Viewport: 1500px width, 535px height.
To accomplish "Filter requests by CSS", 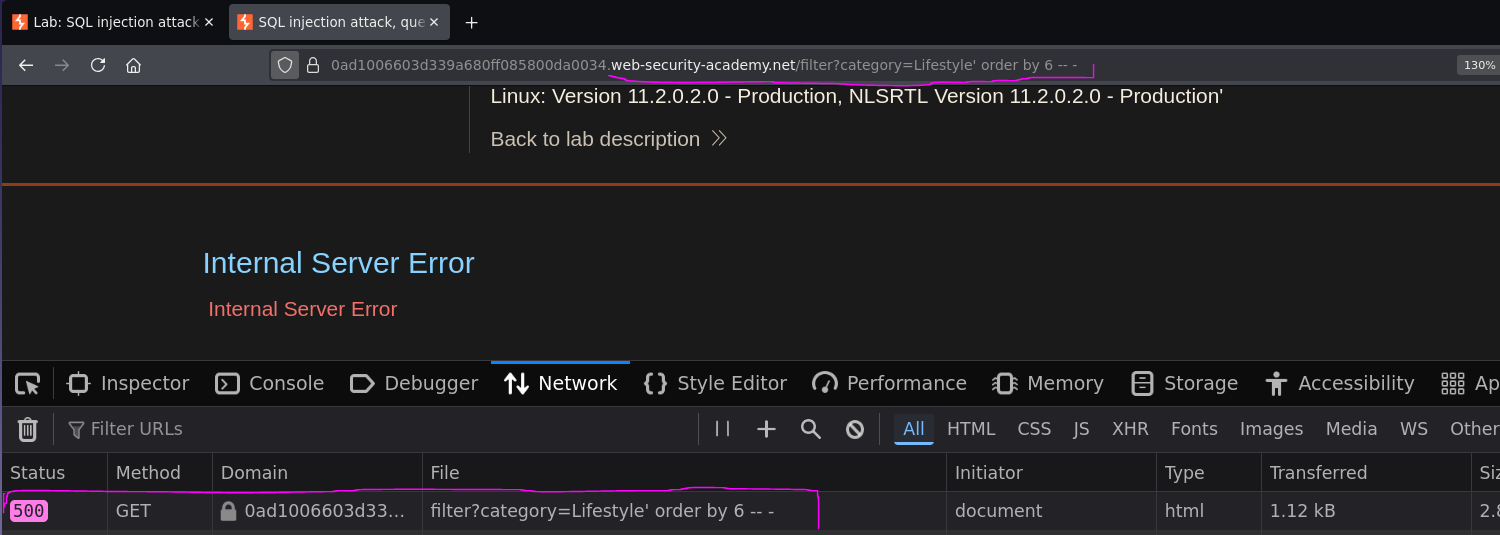I will pyautogui.click(x=1034, y=429).
